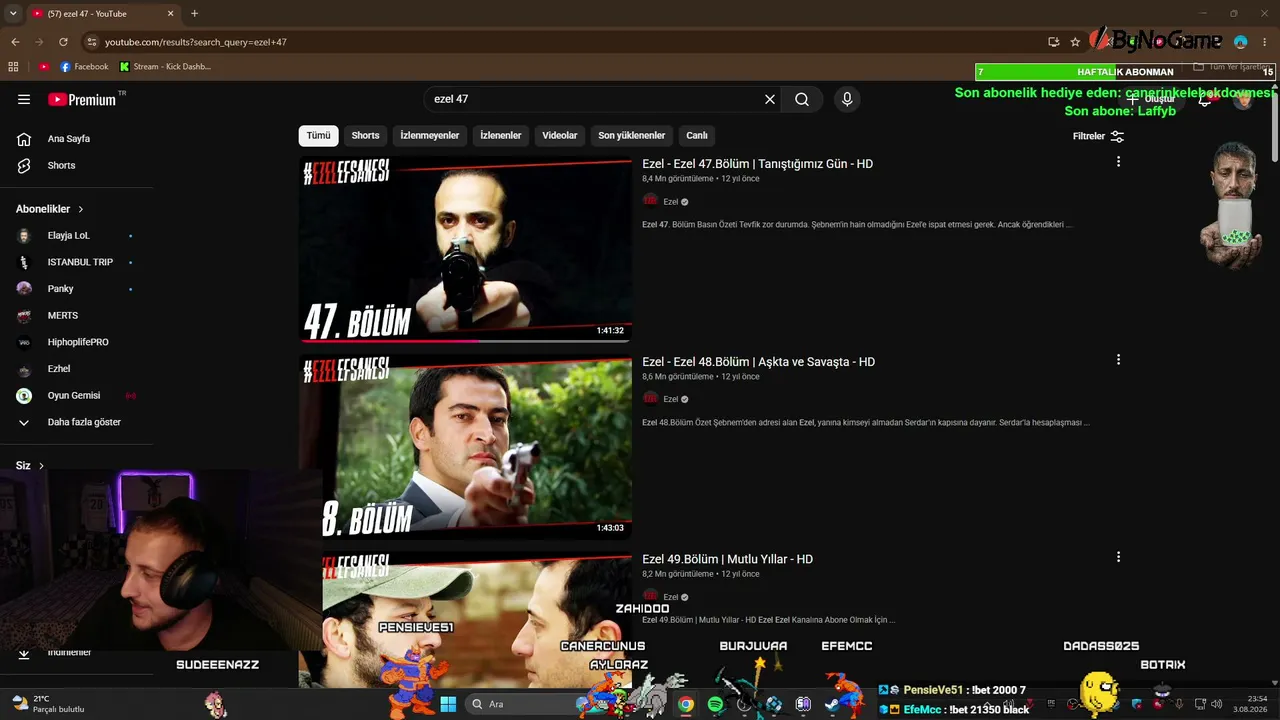Open the taskbar weather widget
Viewport: 1280px width, 720px height.
coord(48,704)
